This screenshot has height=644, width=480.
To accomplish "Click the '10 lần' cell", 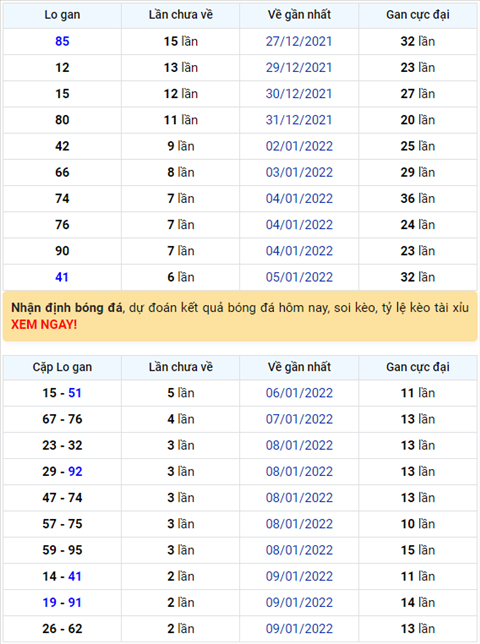I will [418, 524].
